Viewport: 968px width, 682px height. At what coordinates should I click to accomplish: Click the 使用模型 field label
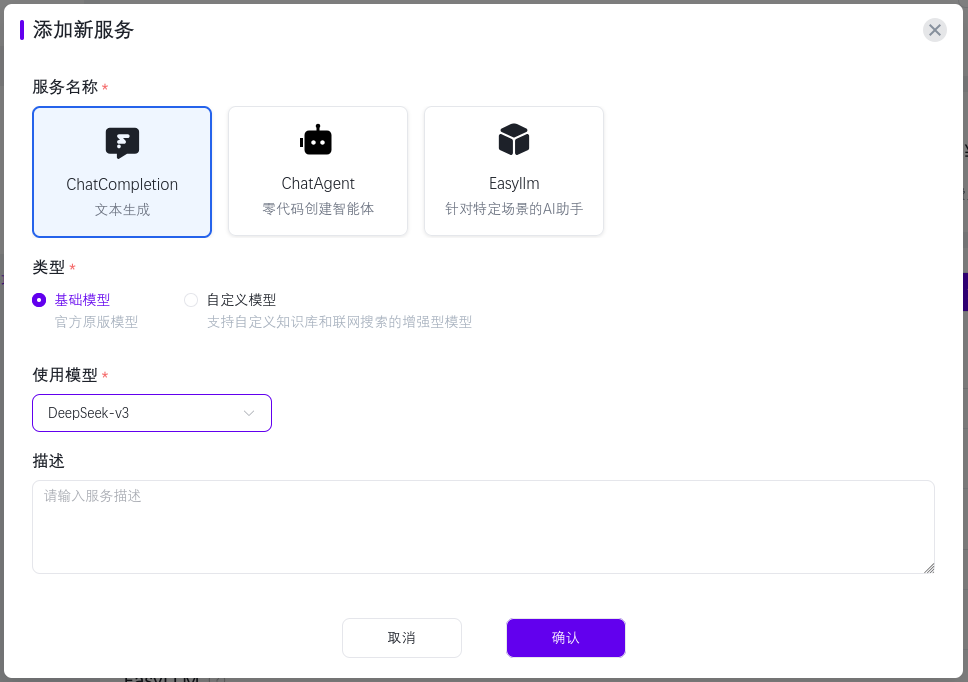pos(65,375)
